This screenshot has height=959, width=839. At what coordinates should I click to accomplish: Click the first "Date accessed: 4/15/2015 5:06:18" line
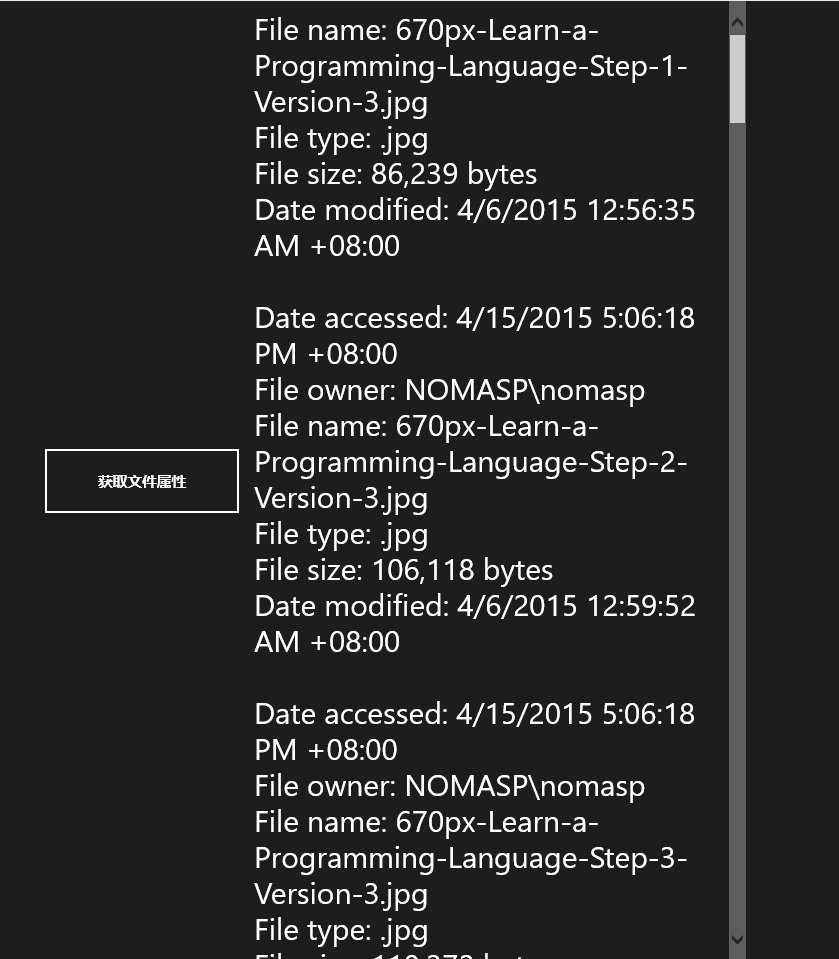474,318
